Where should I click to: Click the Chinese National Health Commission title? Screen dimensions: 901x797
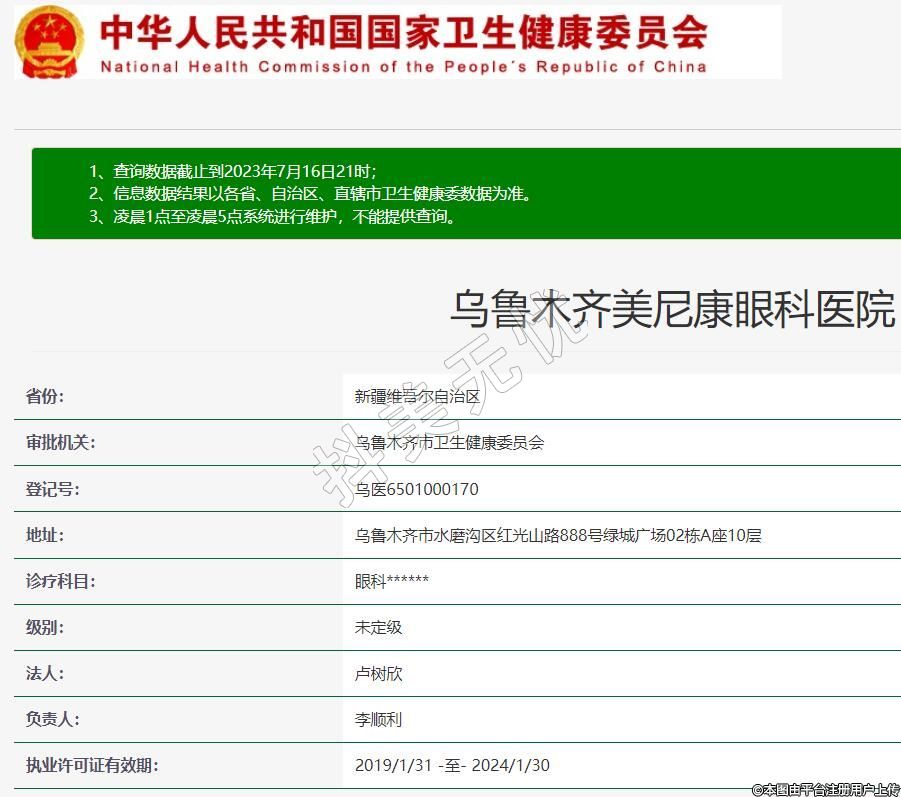pos(403,32)
